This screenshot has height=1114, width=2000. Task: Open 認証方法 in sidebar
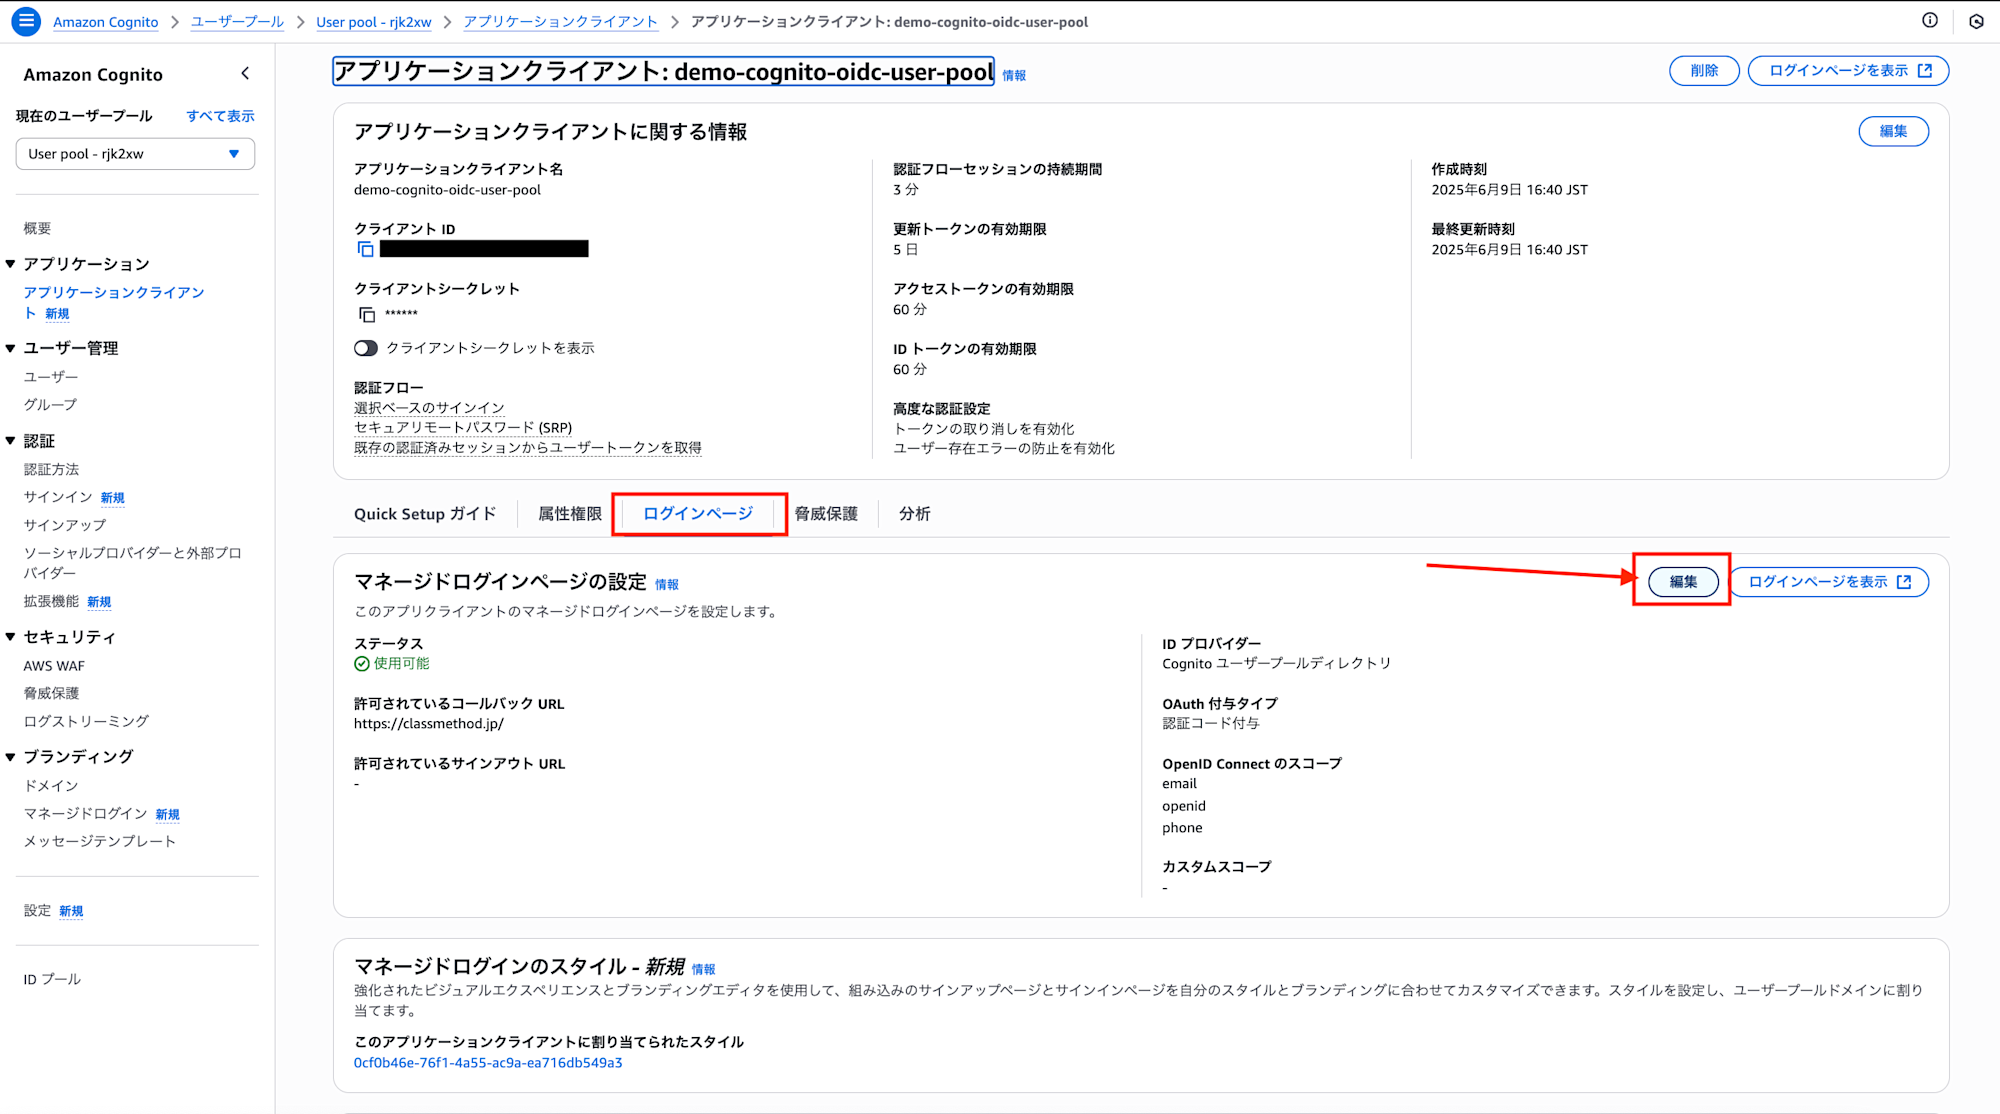51,470
